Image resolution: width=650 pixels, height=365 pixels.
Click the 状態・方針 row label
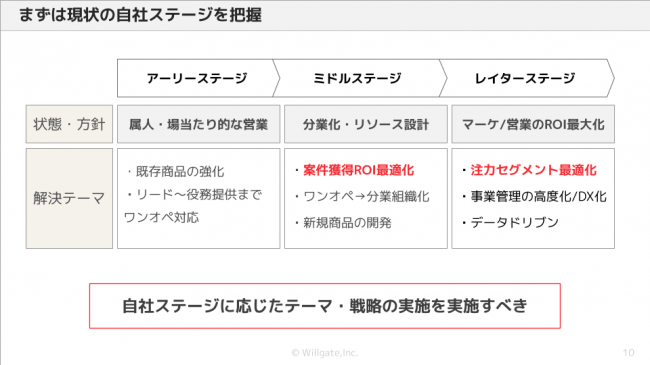tap(69, 124)
